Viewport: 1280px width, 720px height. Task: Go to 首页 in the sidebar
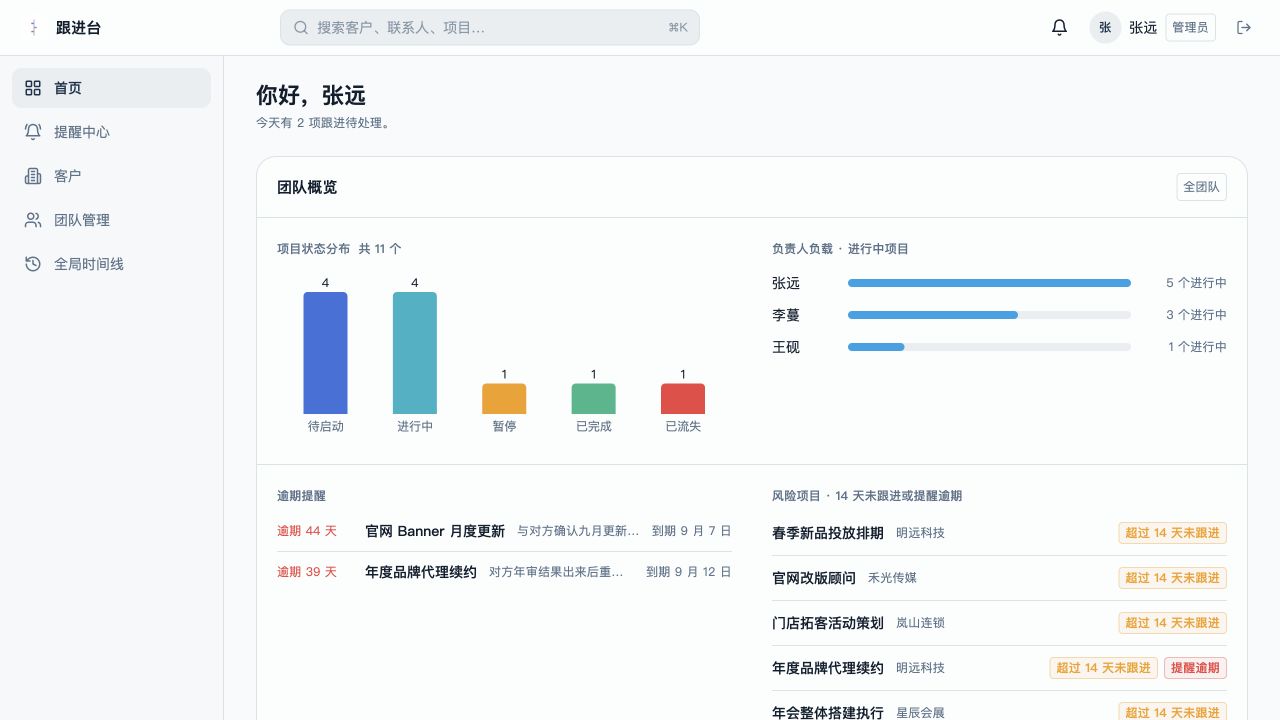[111, 88]
